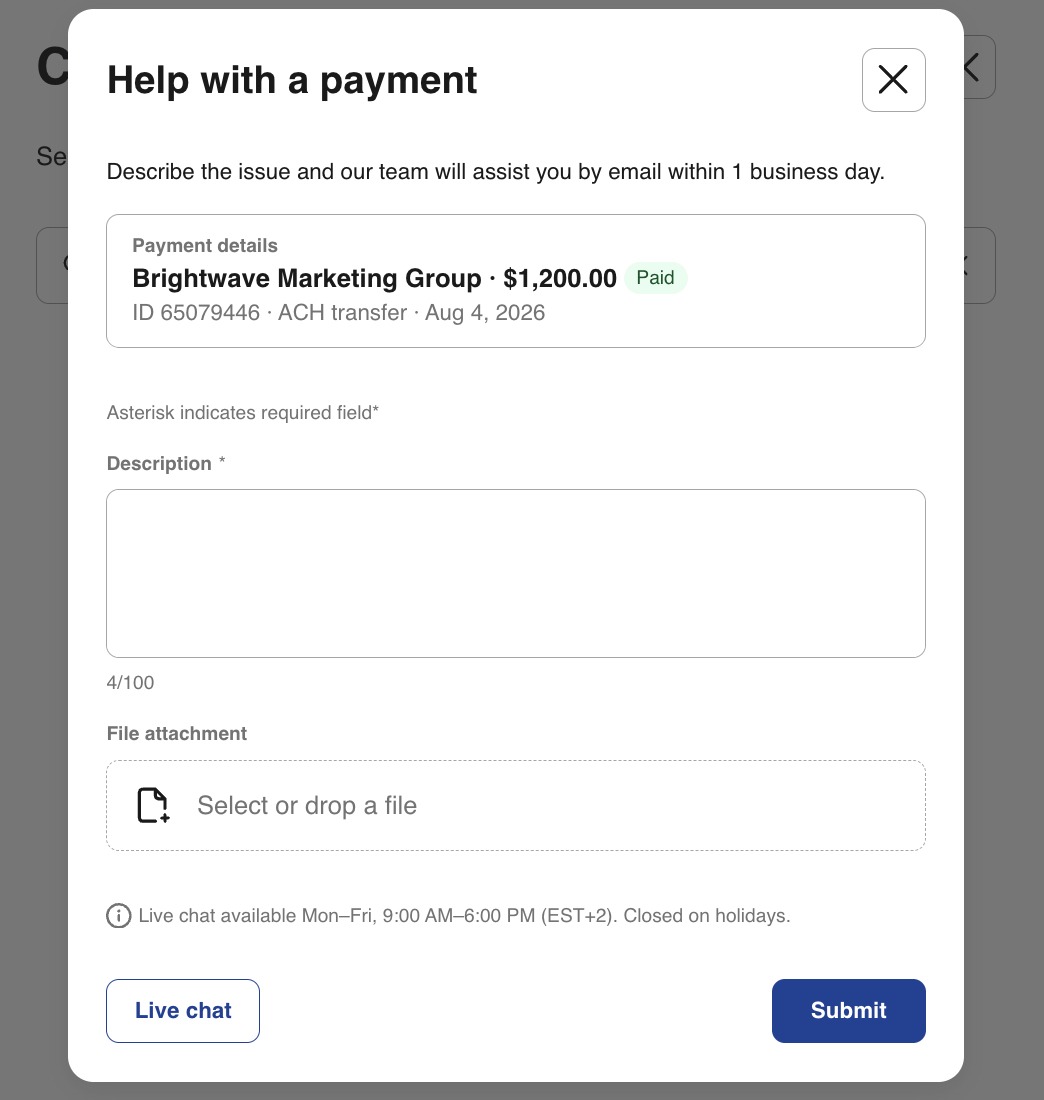Click the 4/100 character counter
The width and height of the screenshot is (1044, 1100).
point(130,683)
